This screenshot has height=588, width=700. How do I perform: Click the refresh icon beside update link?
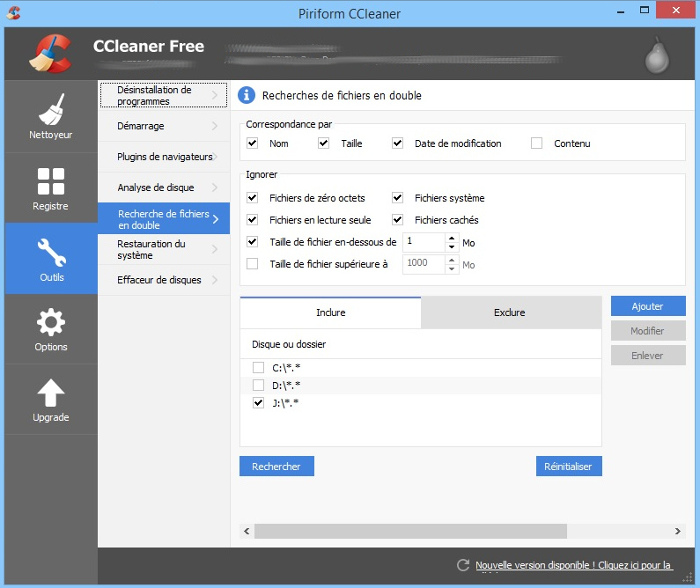click(463, 565)
